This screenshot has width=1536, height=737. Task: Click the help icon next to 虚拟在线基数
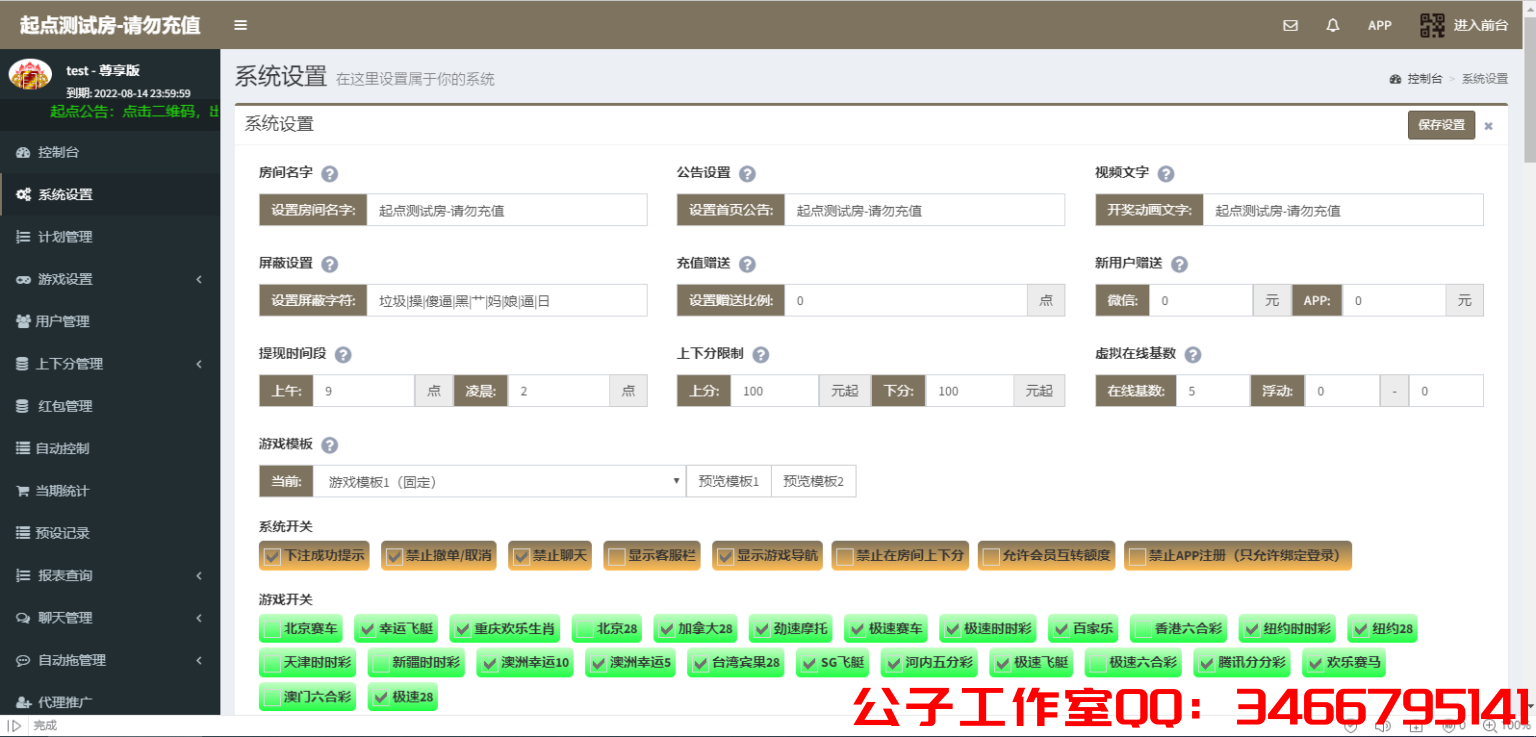[1192, 355]
